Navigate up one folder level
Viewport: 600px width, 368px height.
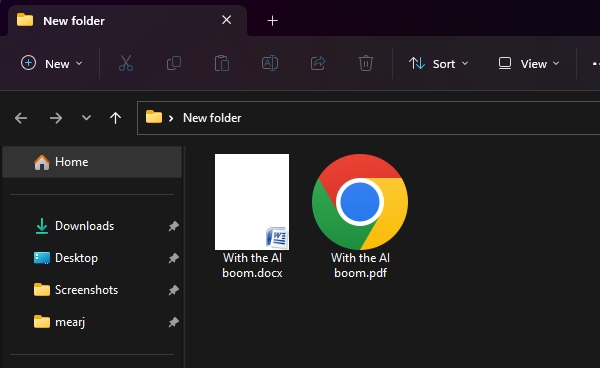tap(115, 118)
